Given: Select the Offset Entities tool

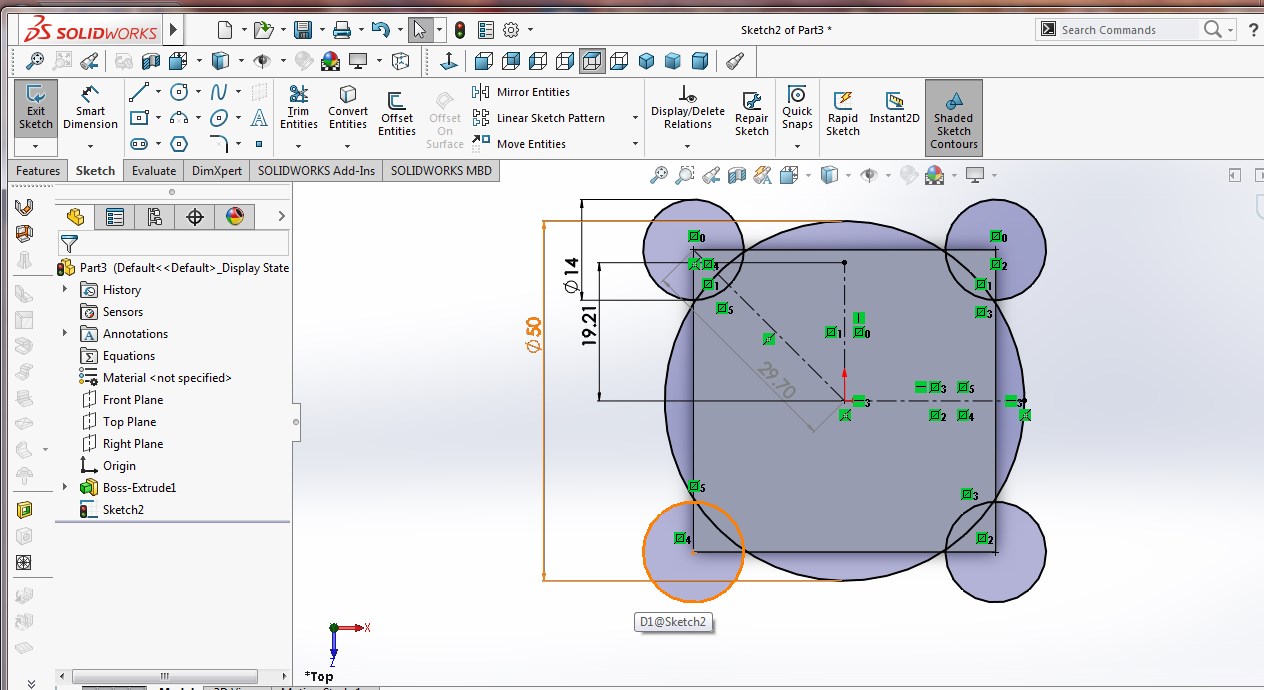Looking at the screenshot, I should tap(396, 114).
